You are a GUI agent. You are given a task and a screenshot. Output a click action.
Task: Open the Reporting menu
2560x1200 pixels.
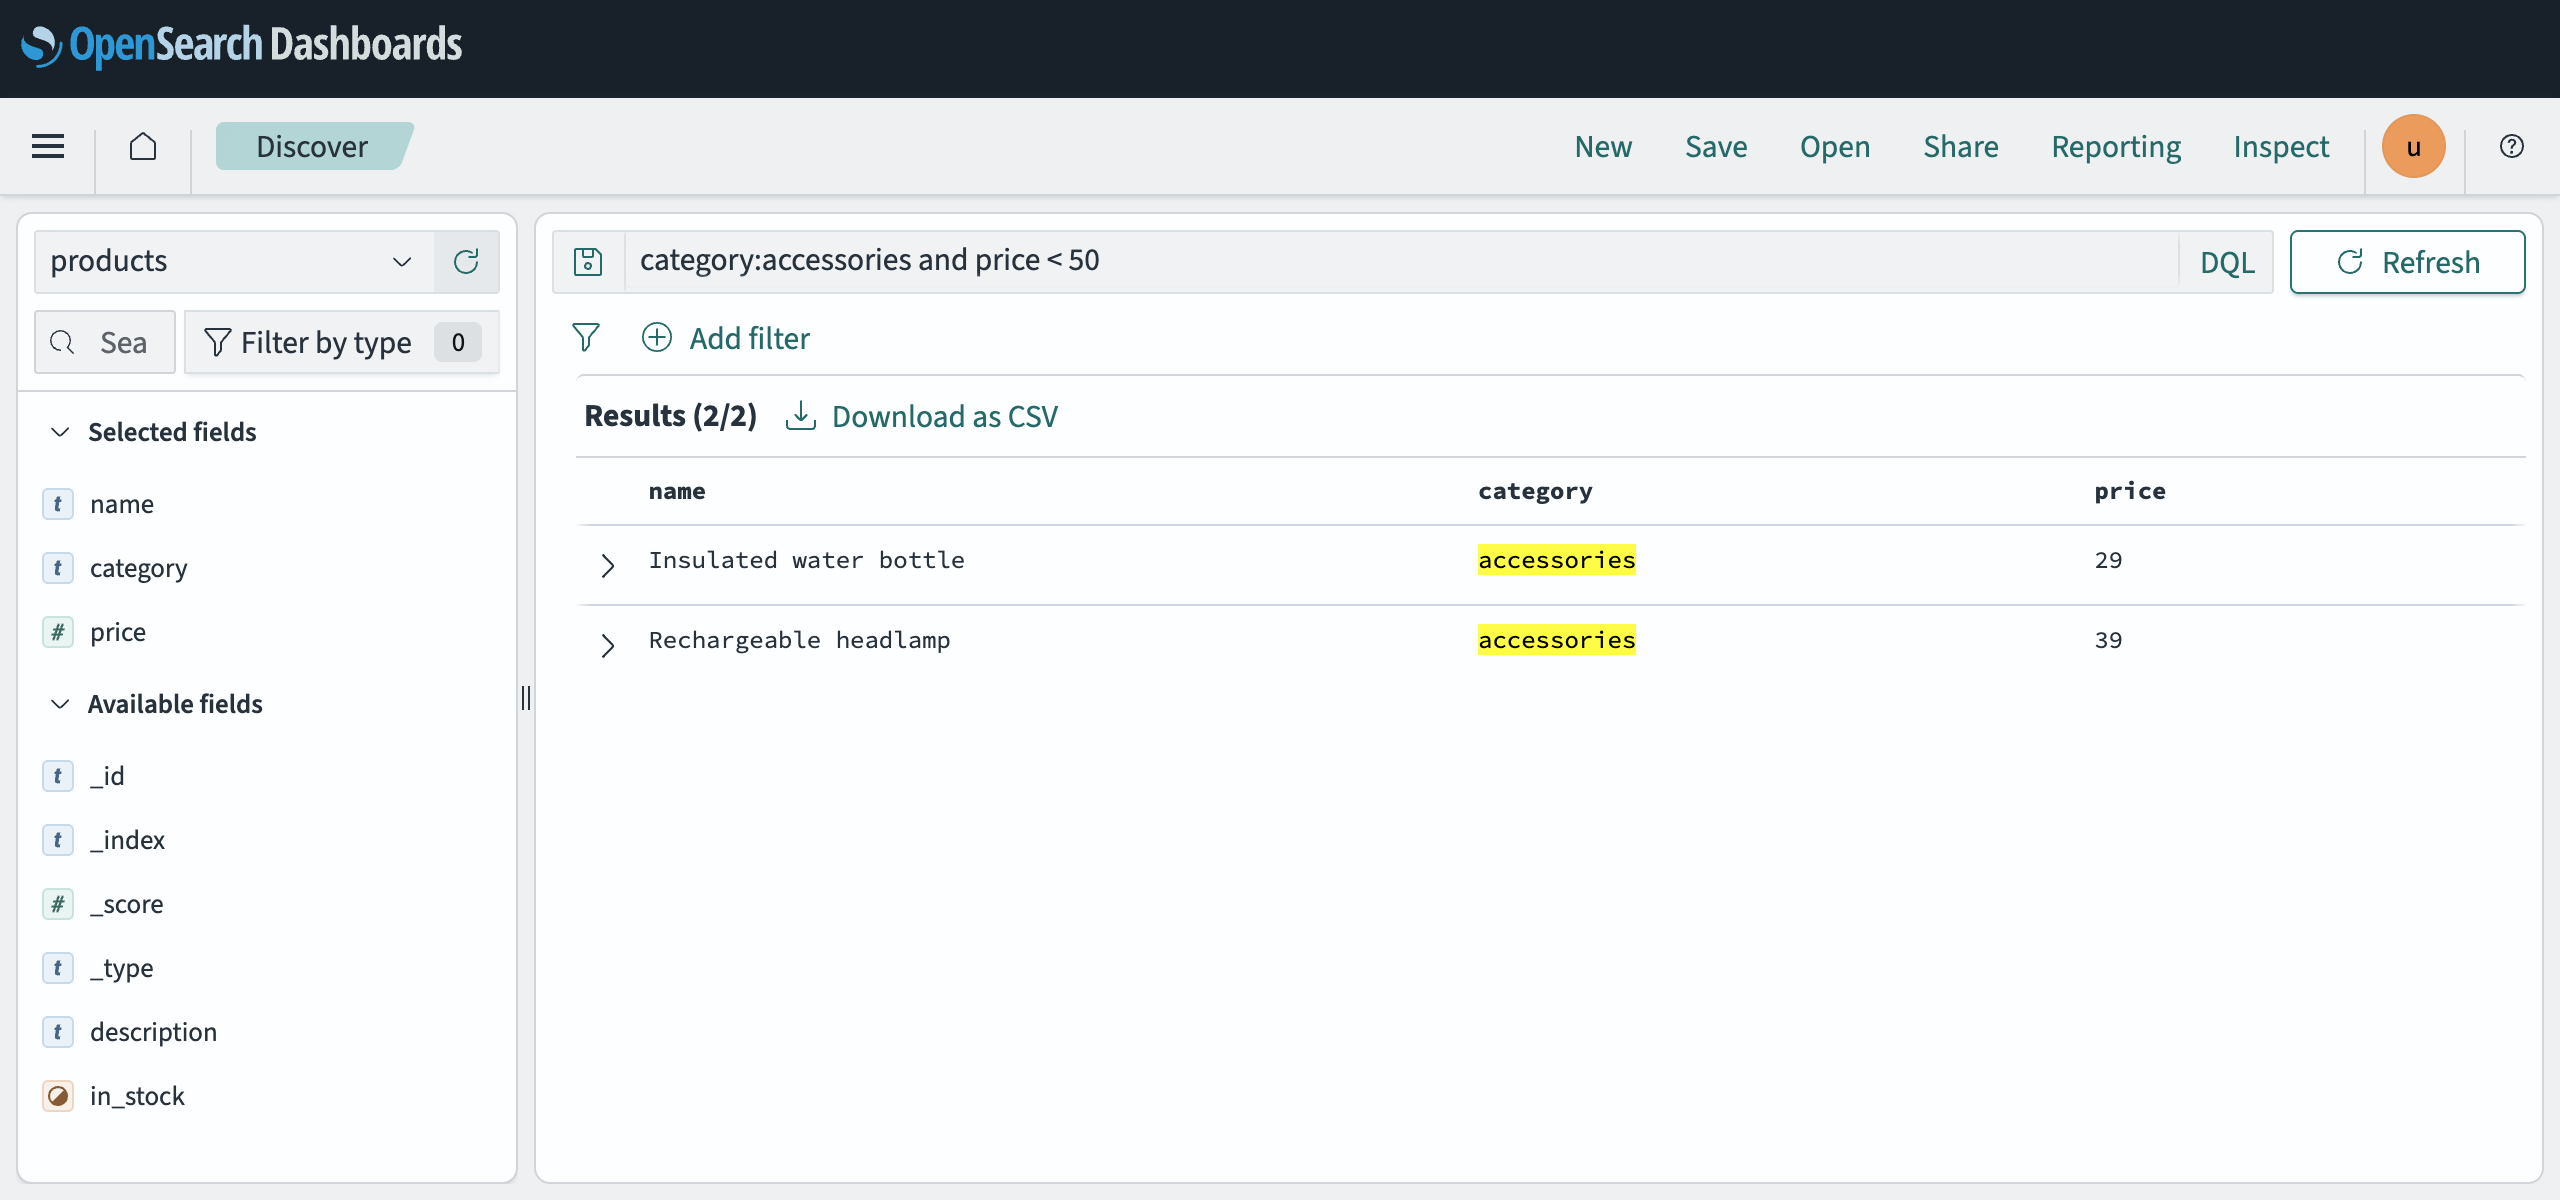click(2116, 146)
